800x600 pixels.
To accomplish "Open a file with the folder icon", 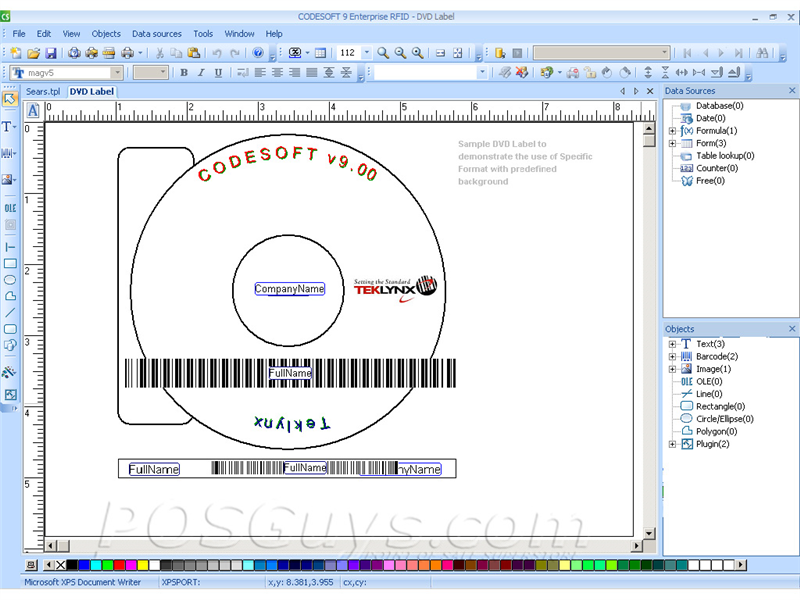I will 33,53.
